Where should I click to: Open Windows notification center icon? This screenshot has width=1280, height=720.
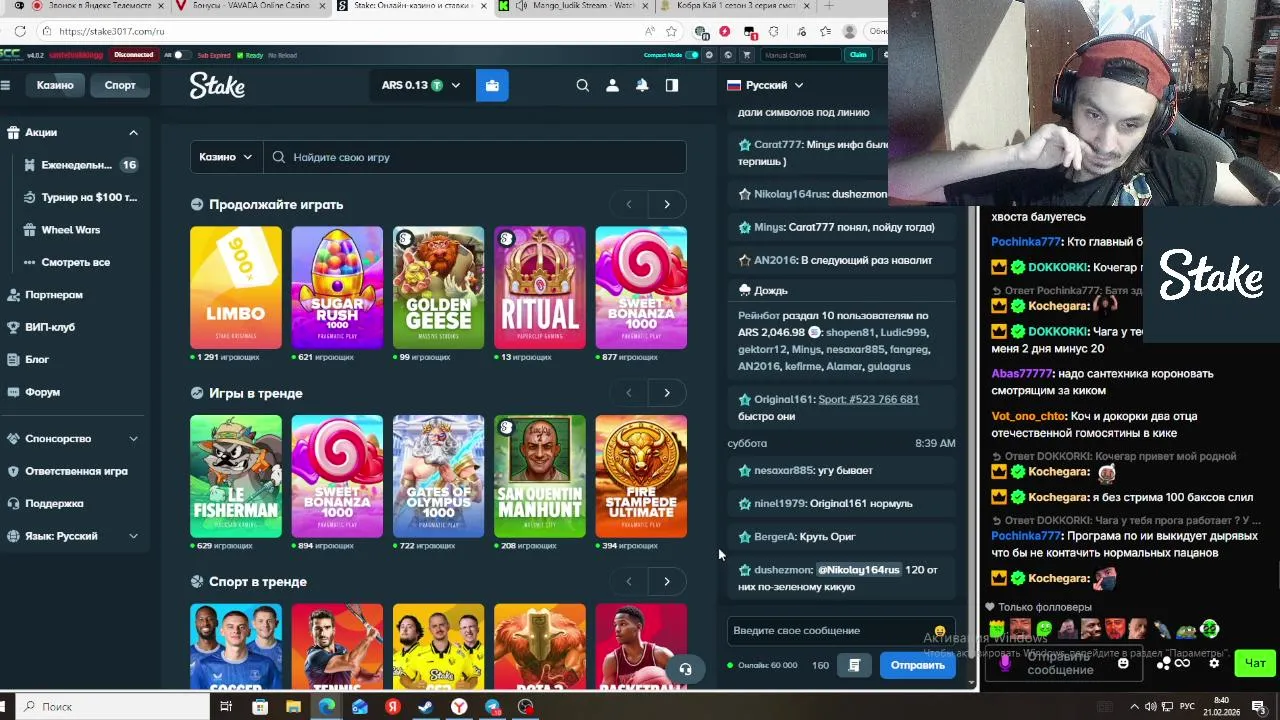tap(1258, 707)
